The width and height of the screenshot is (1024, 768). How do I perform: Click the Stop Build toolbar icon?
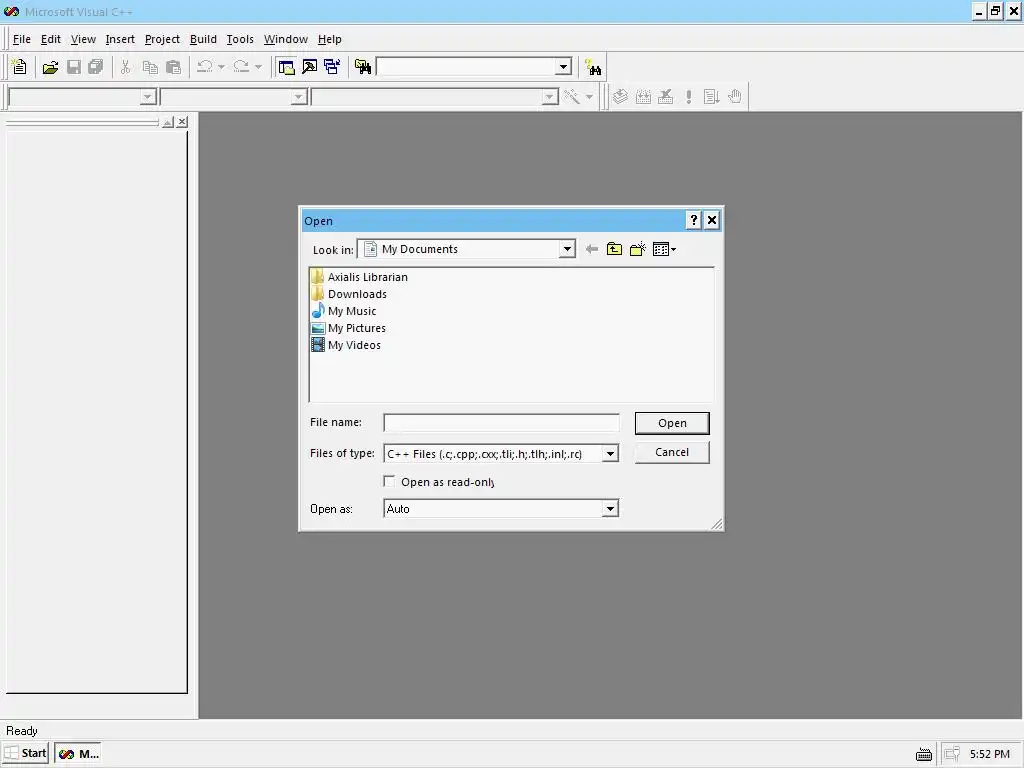coord(665,97)
